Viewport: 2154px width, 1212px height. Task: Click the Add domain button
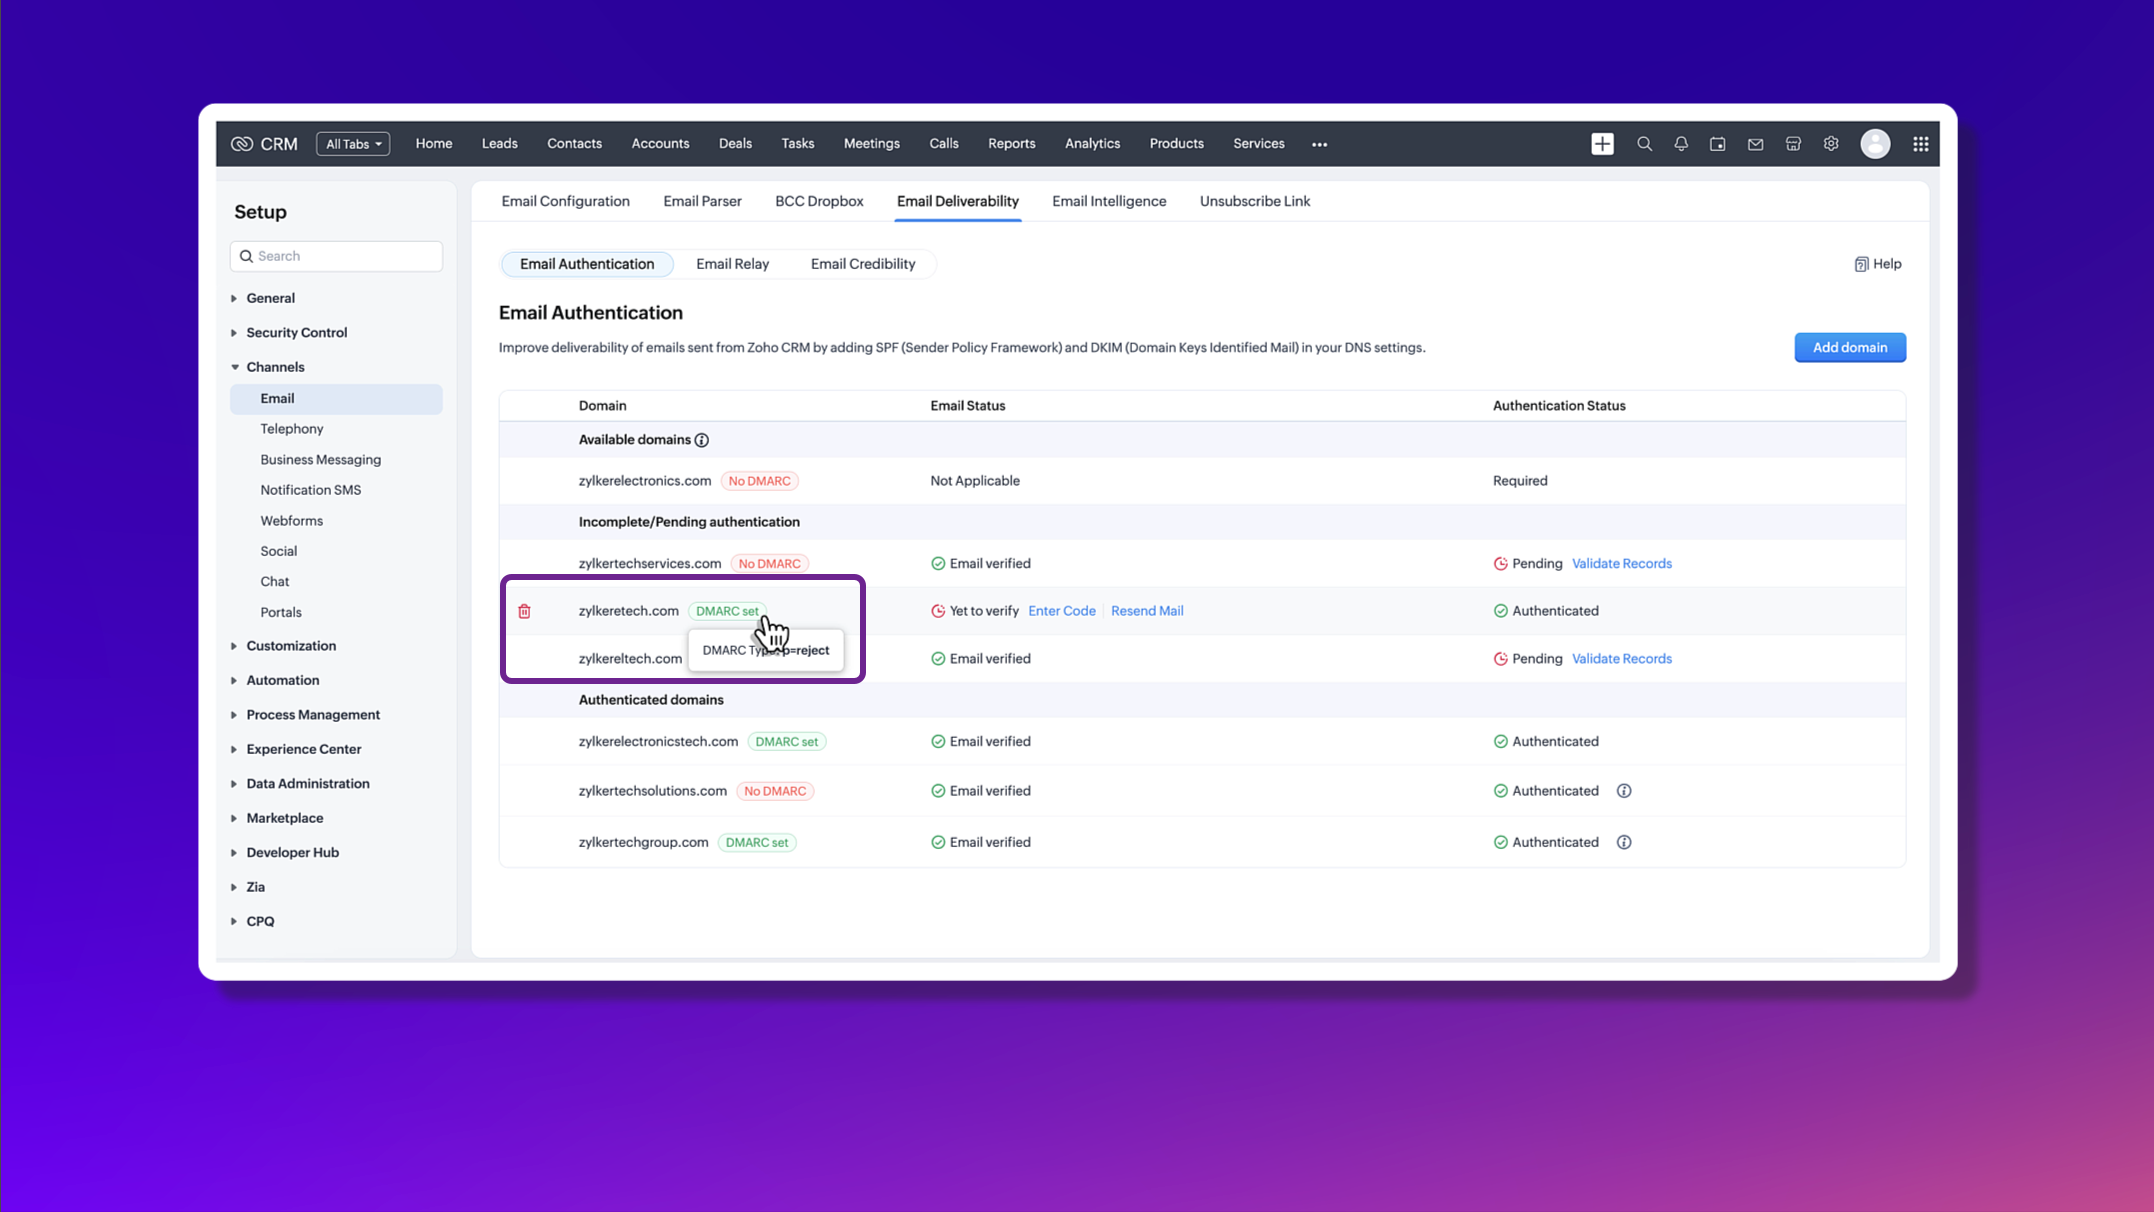coord(1849,347)
